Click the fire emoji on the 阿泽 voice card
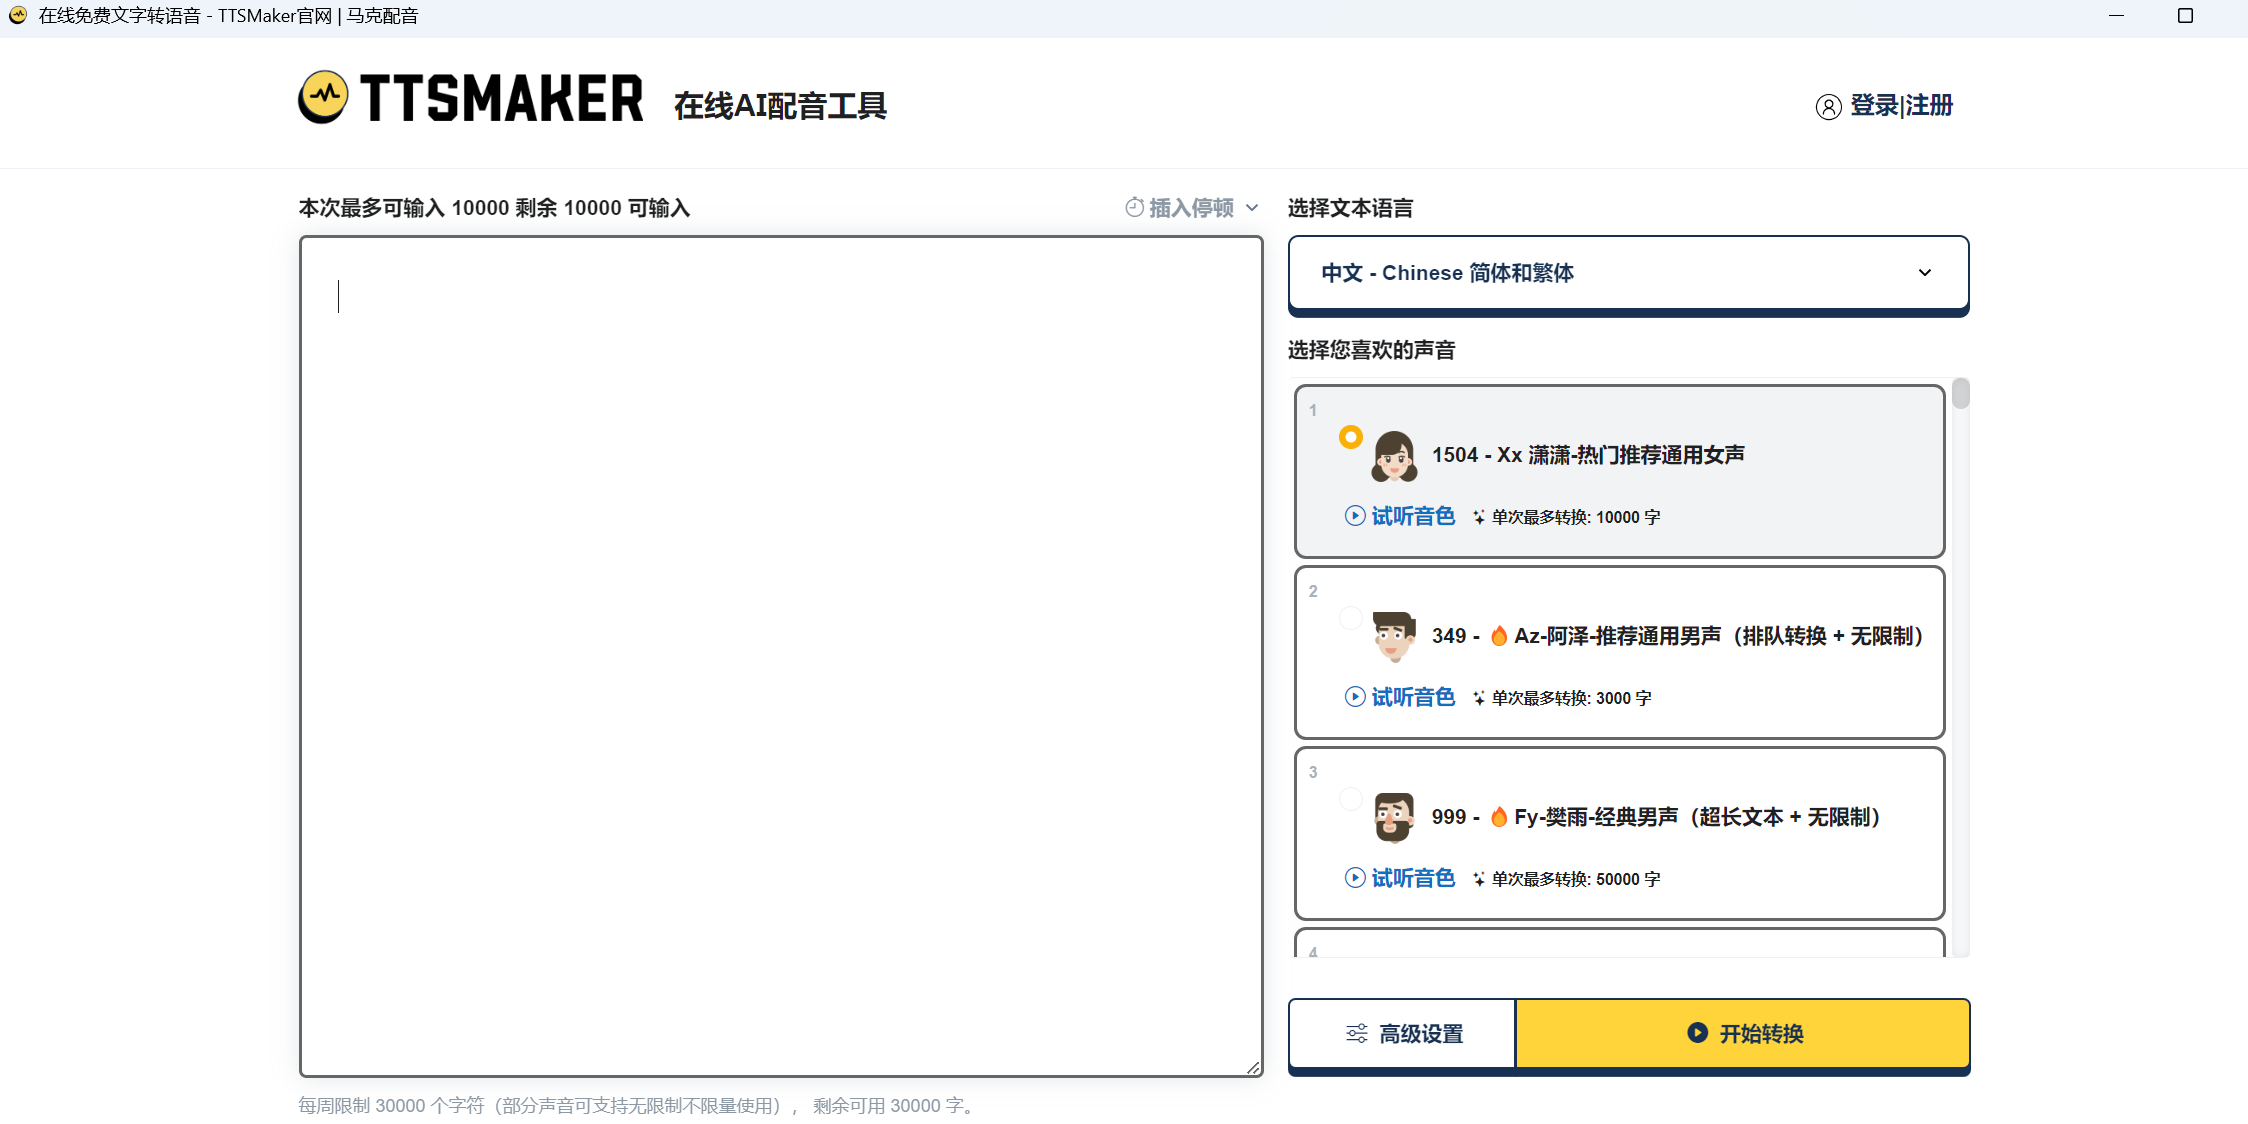This screenshot has height=1124, width=2248. (1500, 635)
